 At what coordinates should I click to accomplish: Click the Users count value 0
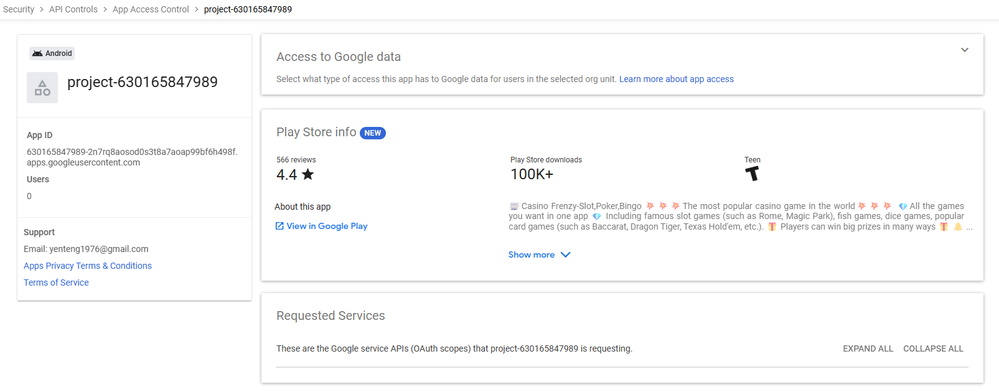[x=29, y=196]
